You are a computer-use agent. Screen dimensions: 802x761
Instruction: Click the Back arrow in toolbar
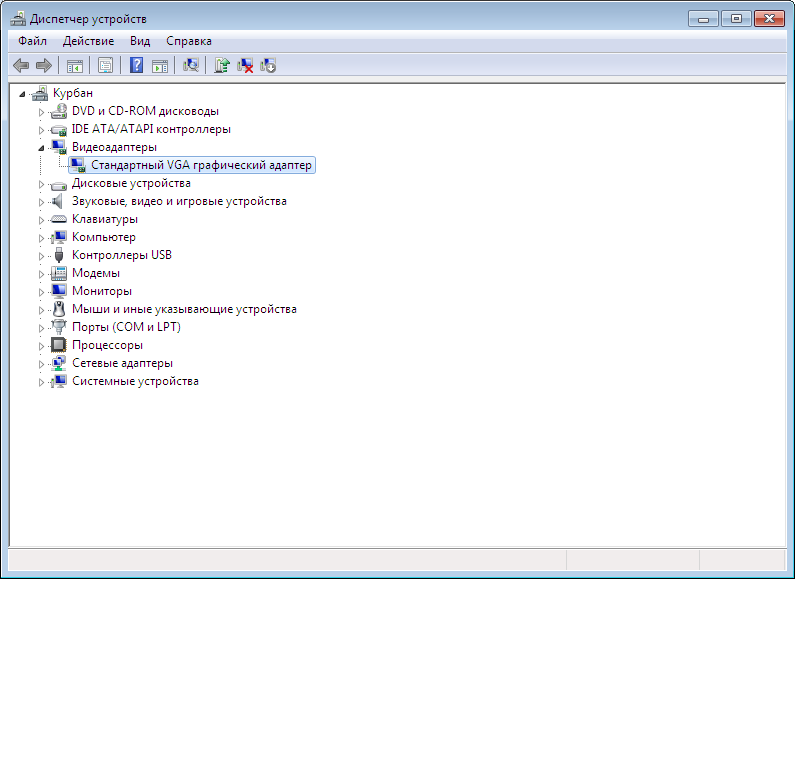[21, 65]
